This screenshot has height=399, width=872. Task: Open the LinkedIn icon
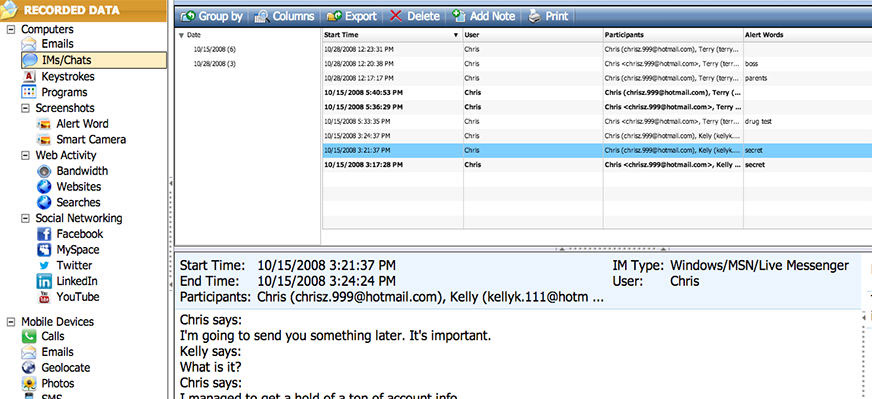coord(44,282)
